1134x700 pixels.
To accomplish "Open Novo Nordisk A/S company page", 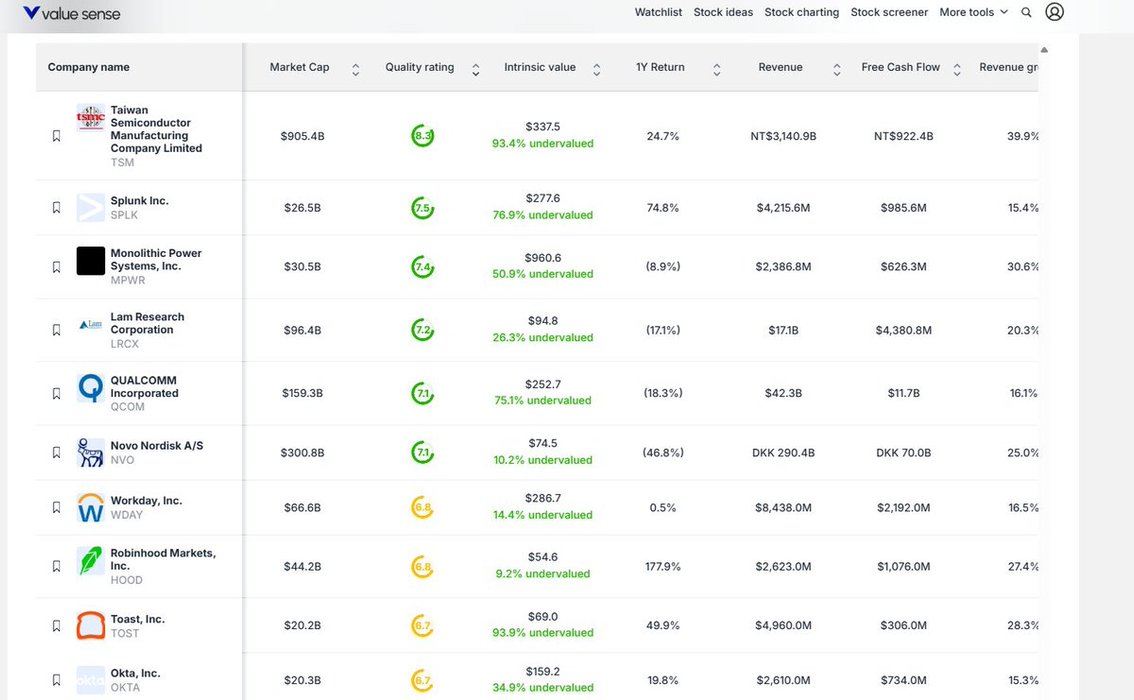I will coord(157,445).
